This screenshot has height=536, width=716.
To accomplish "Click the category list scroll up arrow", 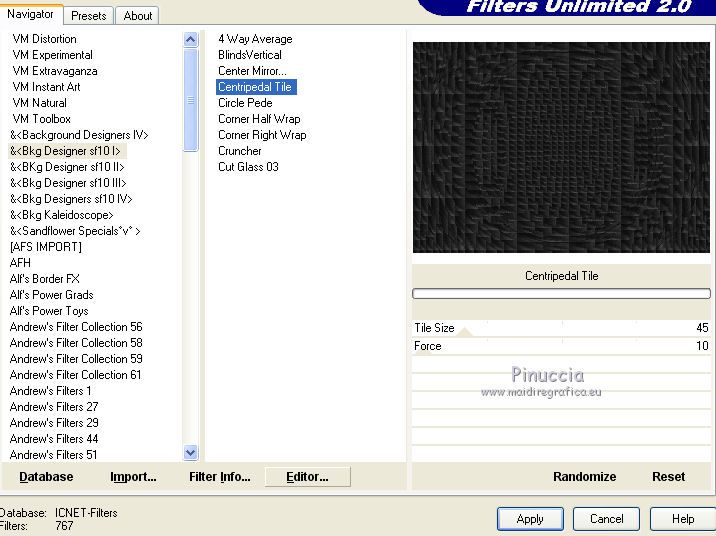I will [x=190, y=40].
